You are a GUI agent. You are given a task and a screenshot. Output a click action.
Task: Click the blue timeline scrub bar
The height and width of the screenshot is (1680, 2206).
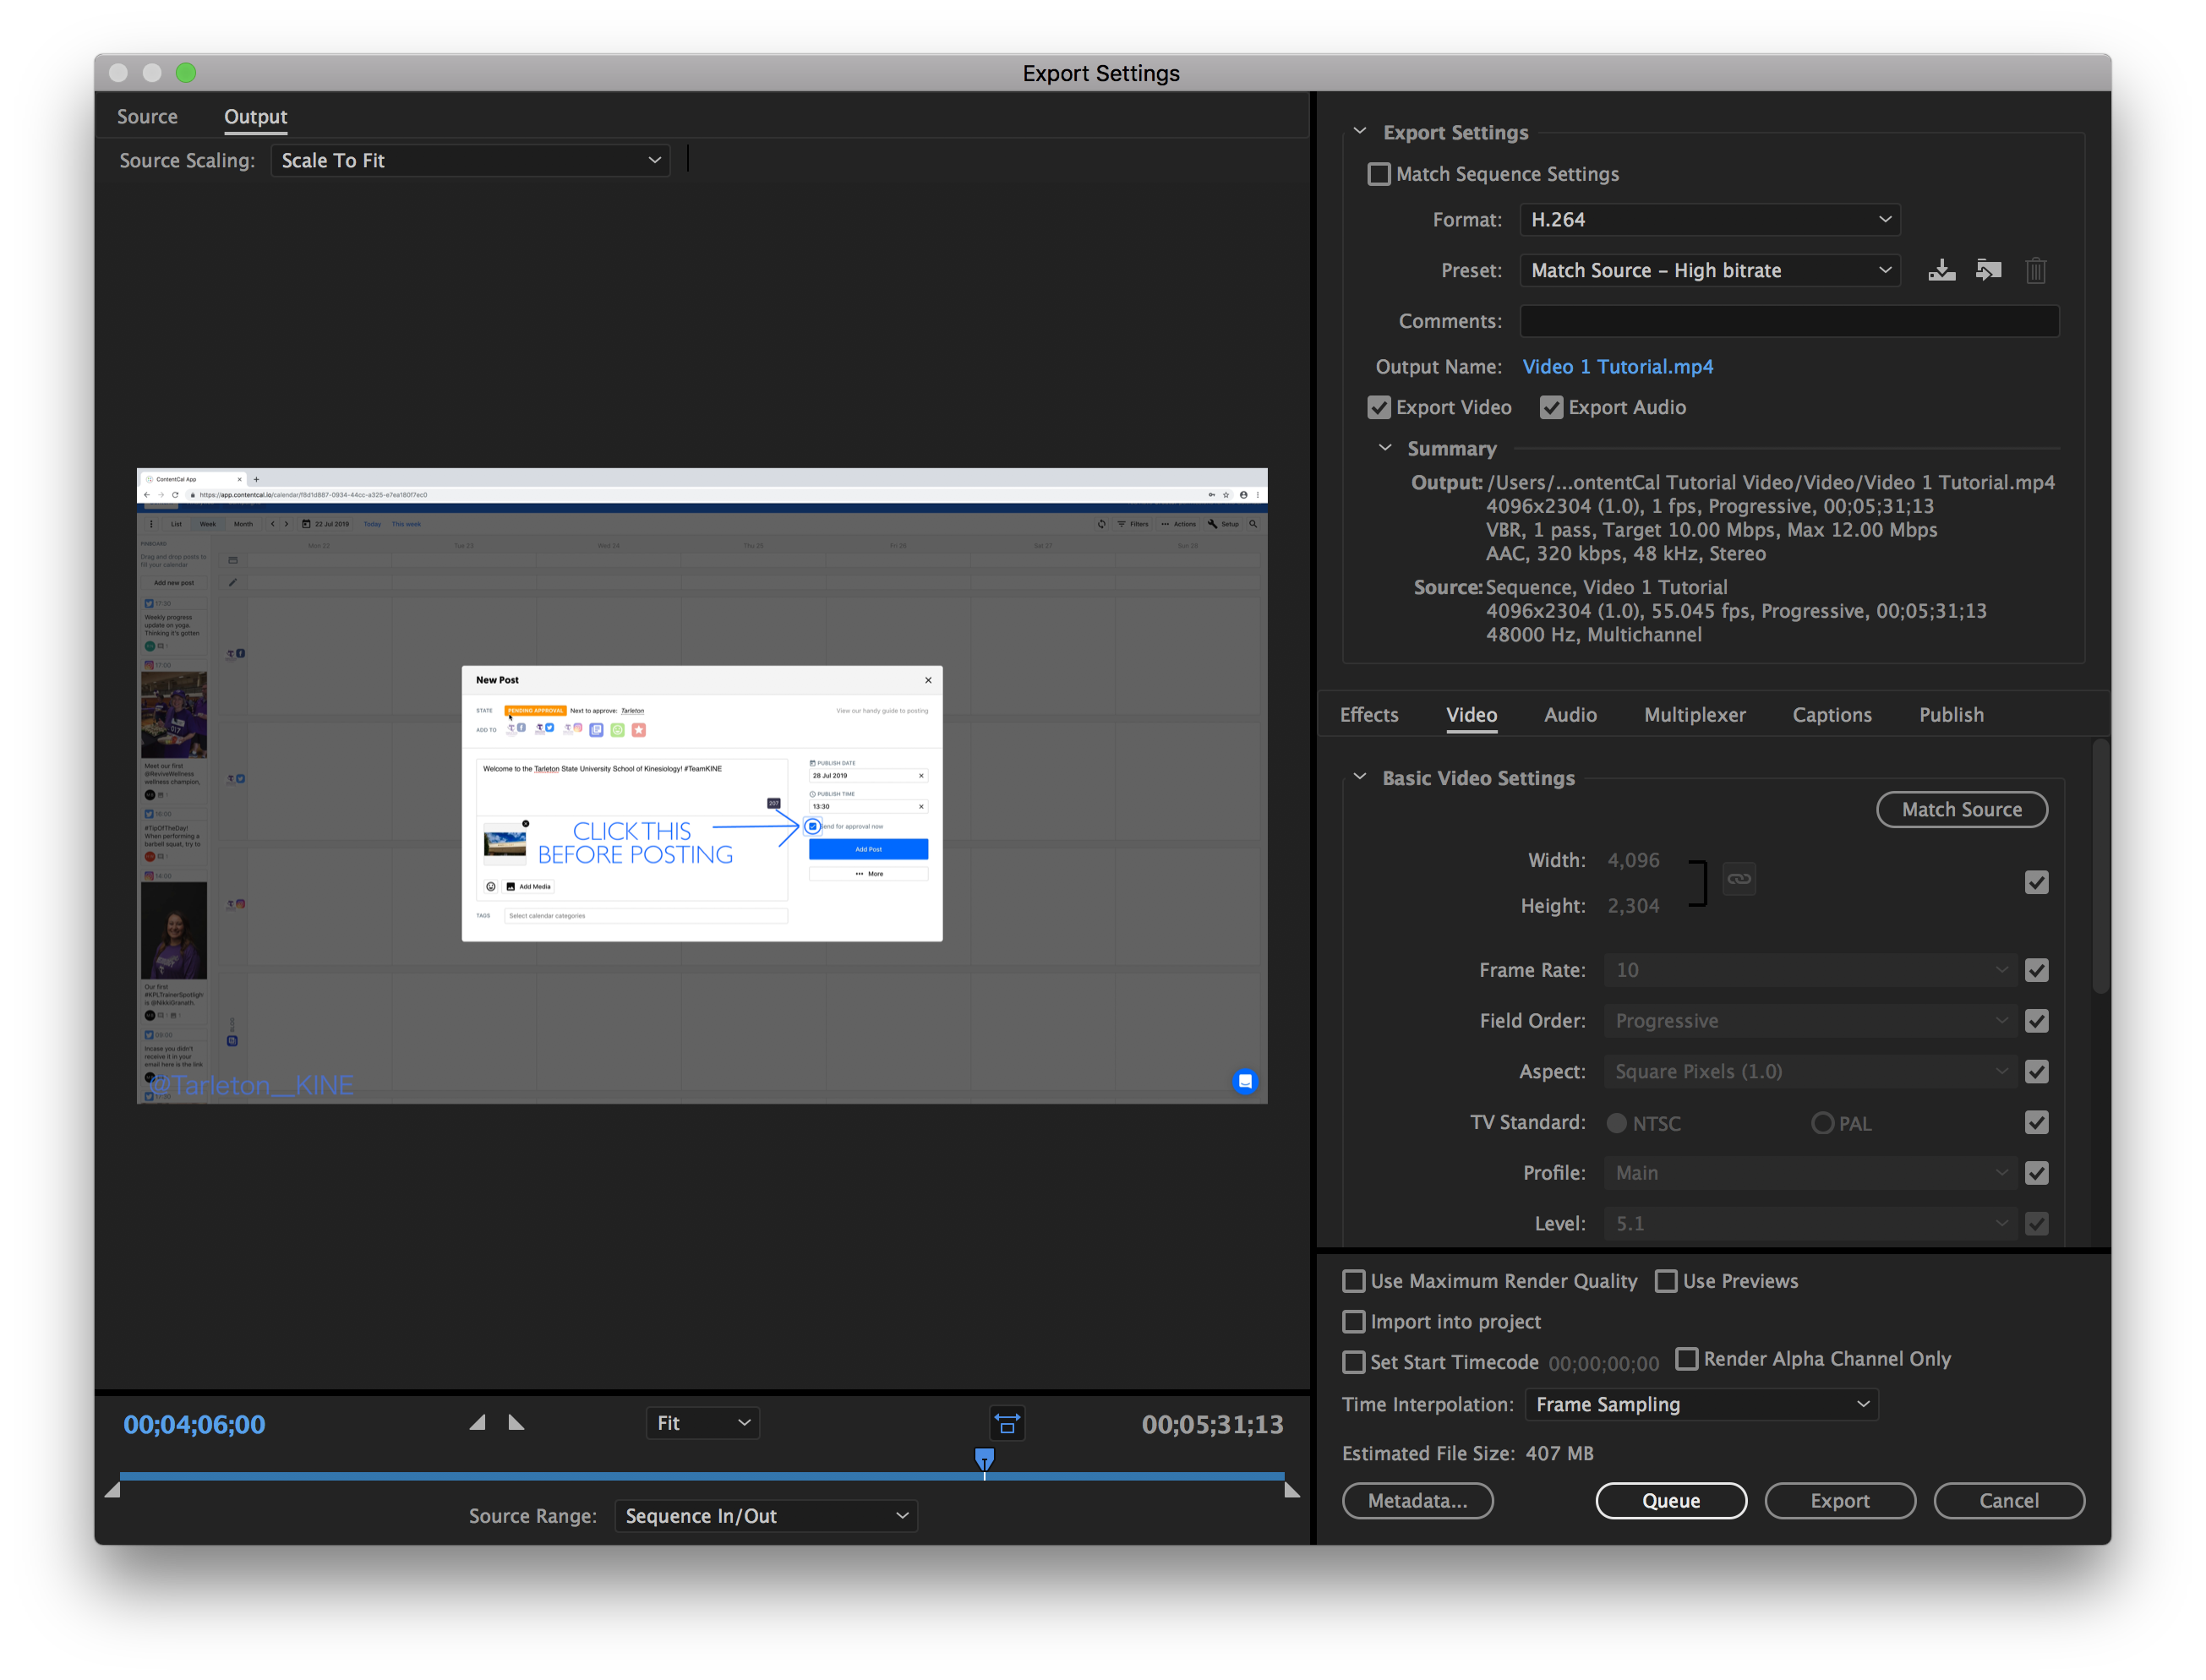pyautogui.click(x=701, y=1476)
